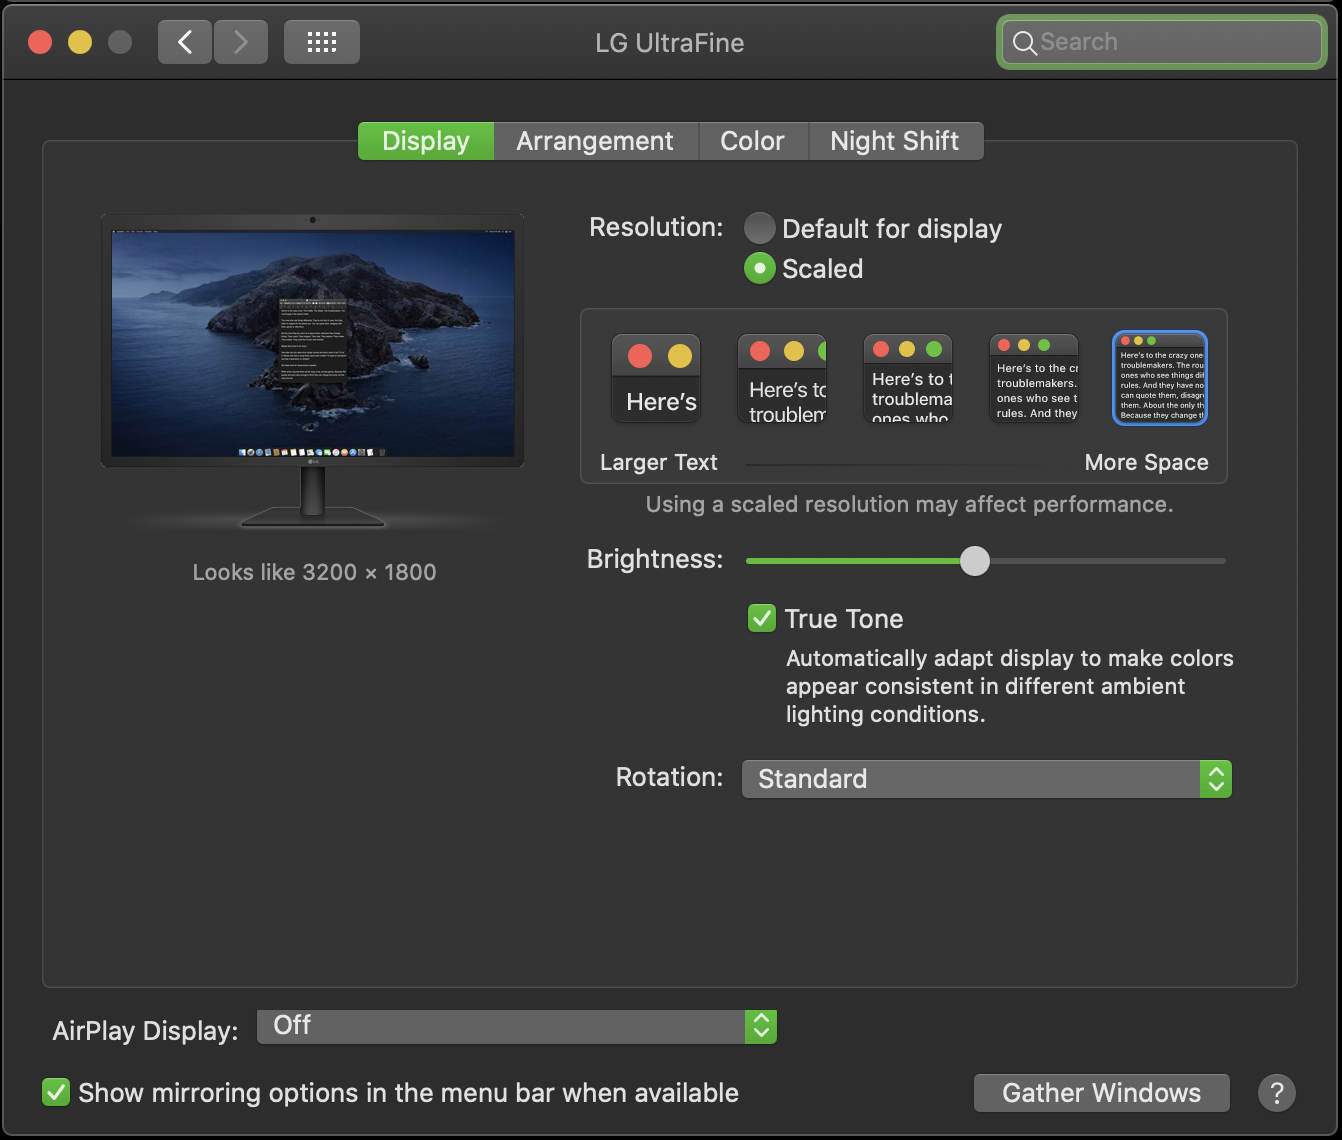The image size is (1342, 1140).
Task: Choose the highlighted More Space resolution thumbnail
Action: pos(1160,378)
